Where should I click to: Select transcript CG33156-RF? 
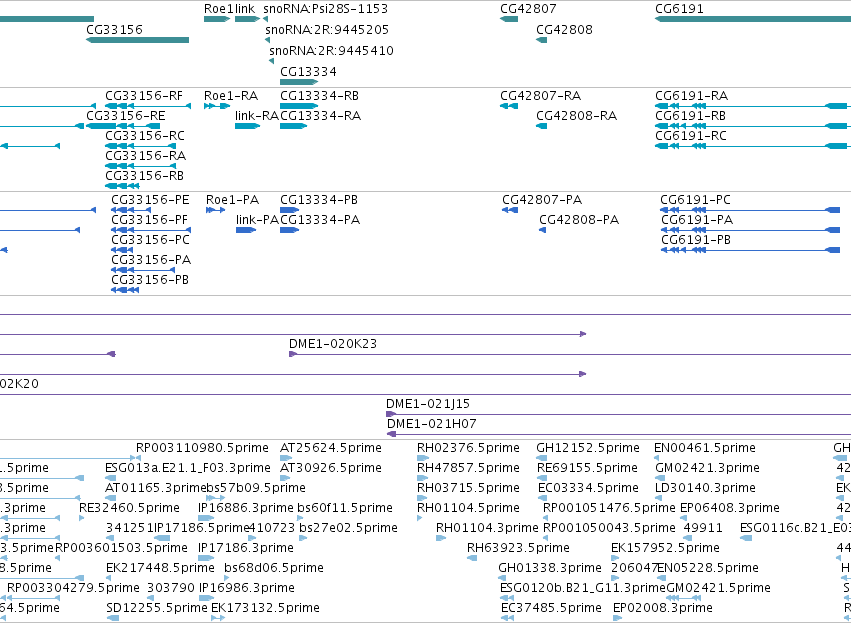click(144, 96)
